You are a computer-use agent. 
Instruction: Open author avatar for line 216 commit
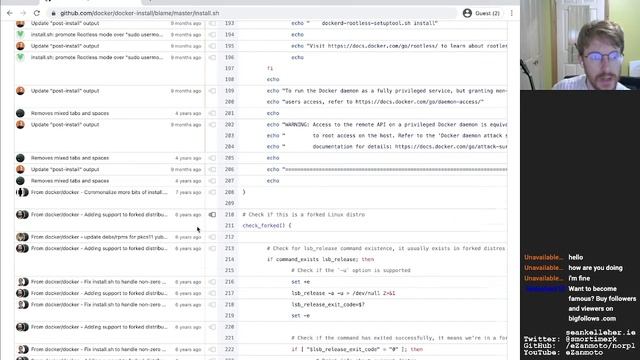tap(23, 282)
